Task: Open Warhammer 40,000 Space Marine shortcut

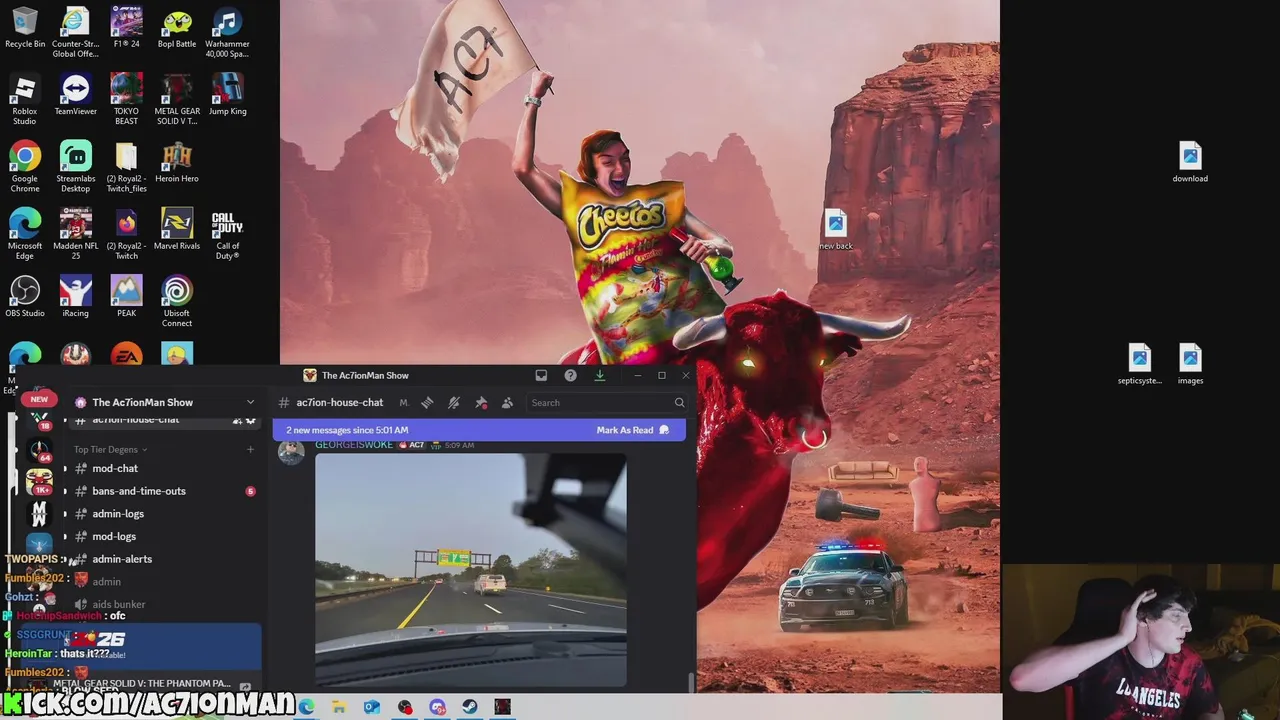Action: [x=227, y=32]
